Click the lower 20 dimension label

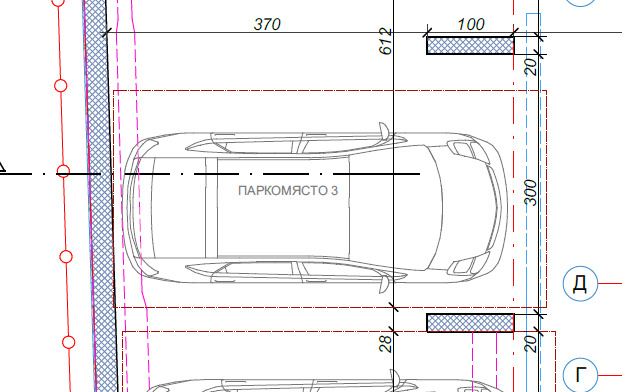click(531, 344)
